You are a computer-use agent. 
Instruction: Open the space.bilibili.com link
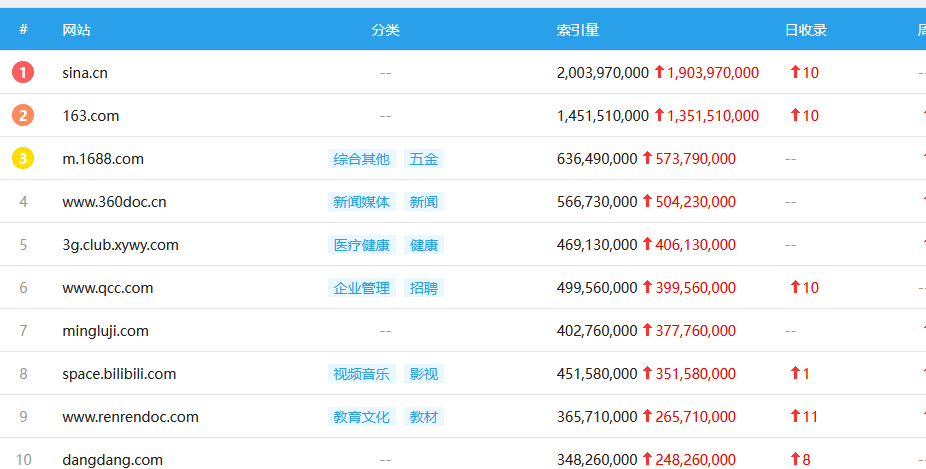click(x=119, y=373)
